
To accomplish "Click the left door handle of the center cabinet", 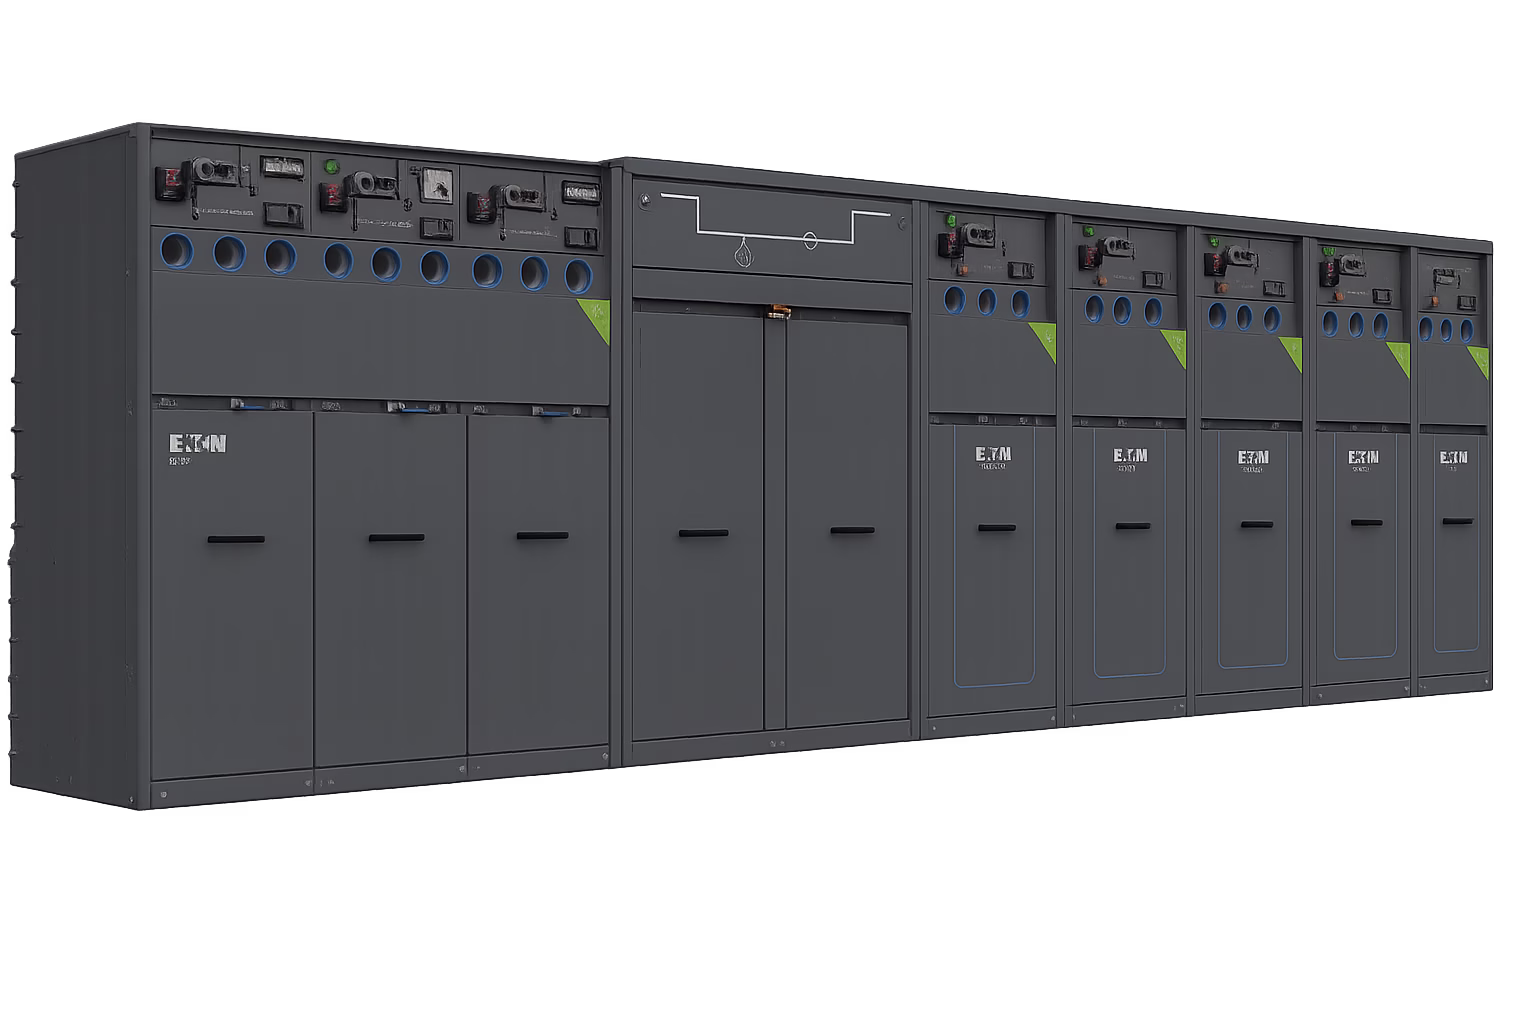I will click(x=703, y=533).
